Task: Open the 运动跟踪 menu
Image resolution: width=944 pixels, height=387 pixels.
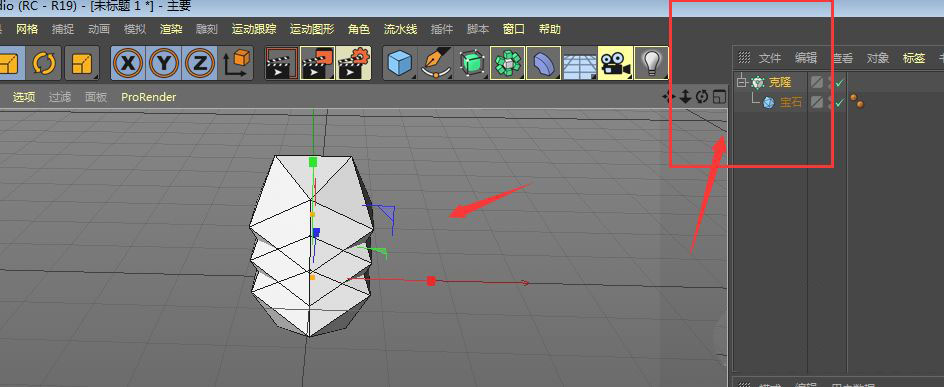Action: pyautogui.click(x=254, y=29)
